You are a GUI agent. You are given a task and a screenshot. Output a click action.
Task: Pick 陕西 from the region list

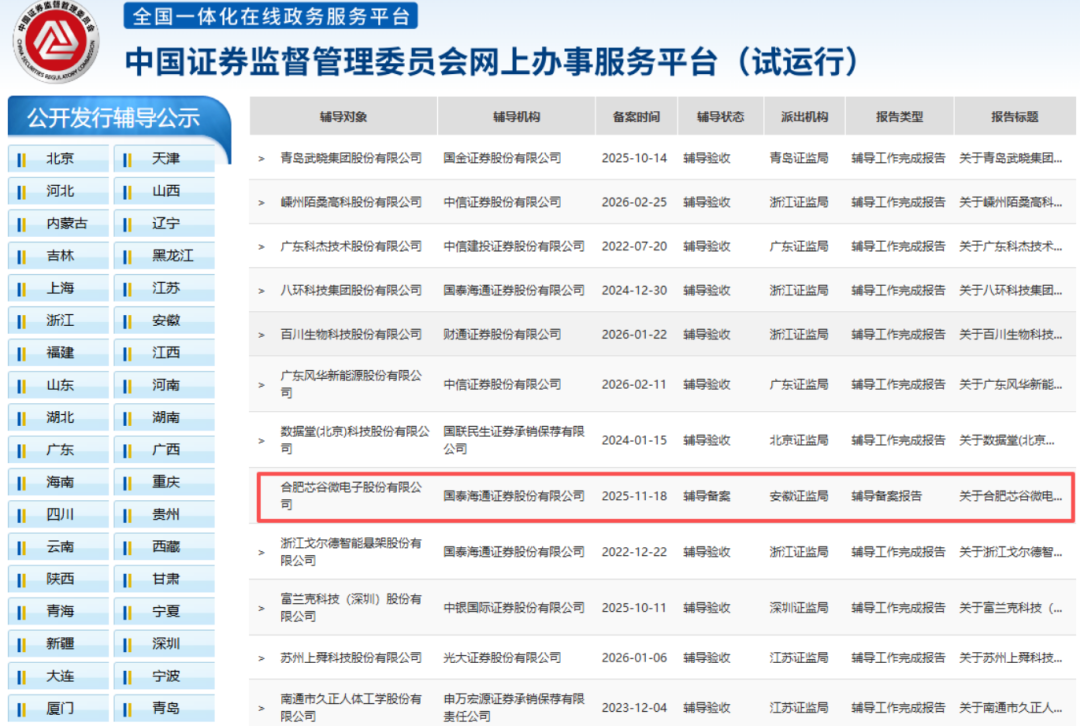(59, 579)
